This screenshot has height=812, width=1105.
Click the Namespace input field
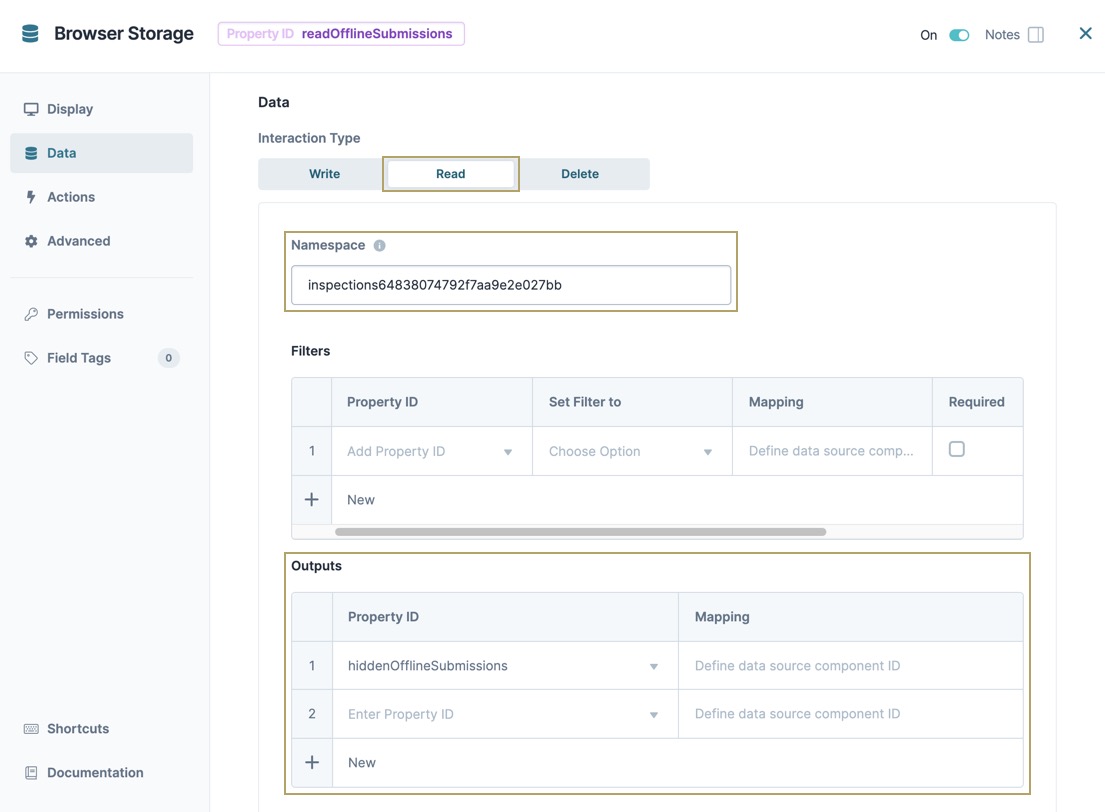(x=511, y=285)
